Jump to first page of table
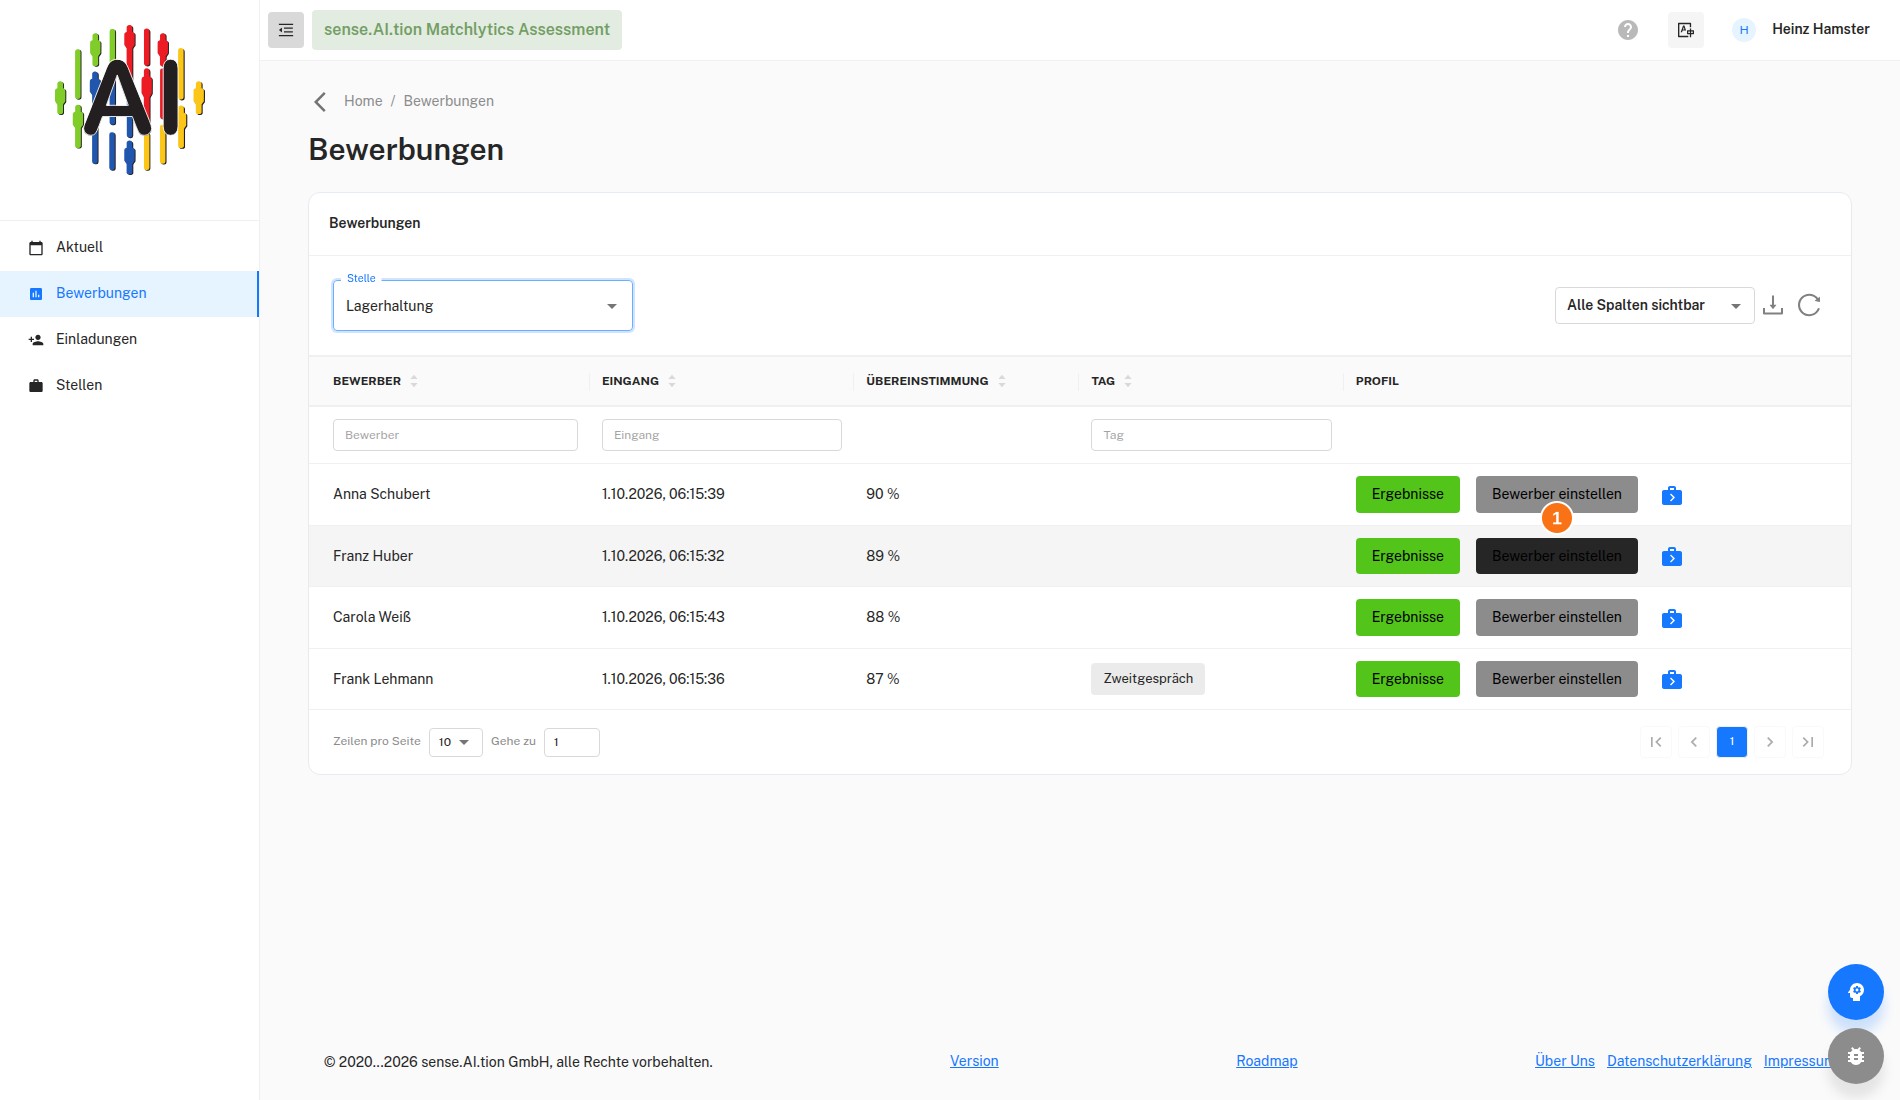1900x1100 pixels. [1656, 742]
